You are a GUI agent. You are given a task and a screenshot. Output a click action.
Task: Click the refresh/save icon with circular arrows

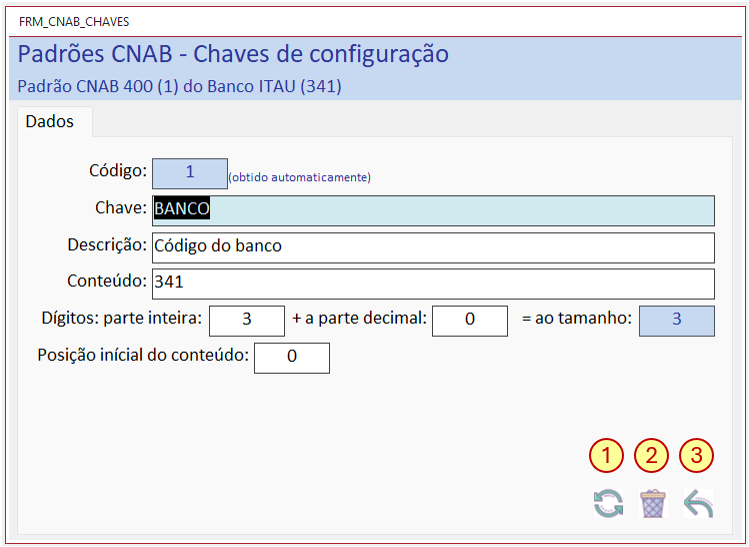tap(608, 504)
